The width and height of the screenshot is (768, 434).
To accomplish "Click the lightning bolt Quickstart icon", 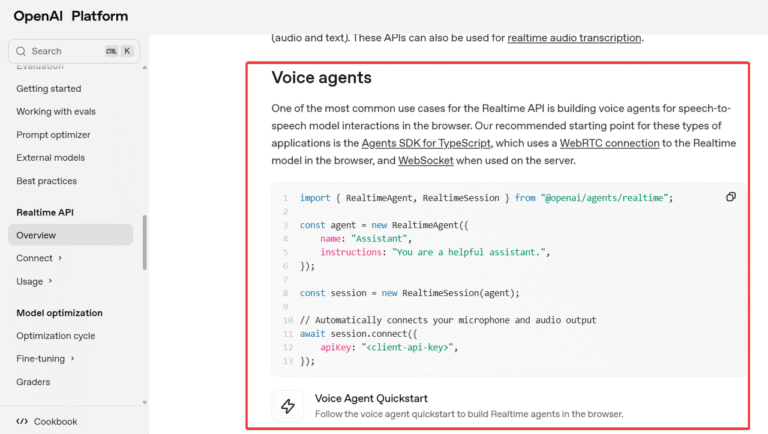I will [x=288, y=406].
